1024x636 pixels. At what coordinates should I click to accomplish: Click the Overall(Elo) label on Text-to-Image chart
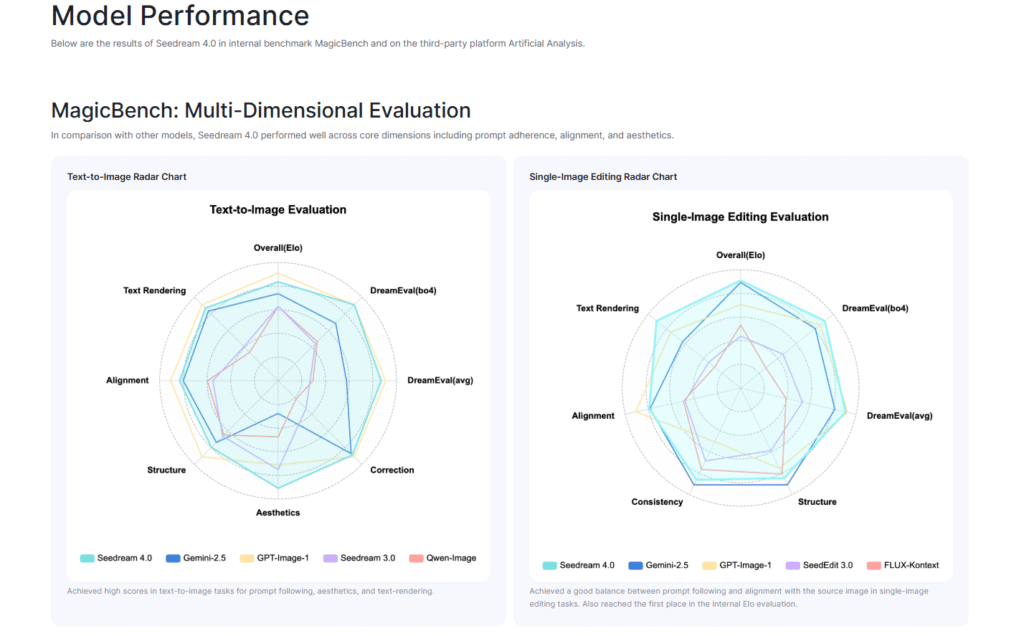tap(278, 248)
